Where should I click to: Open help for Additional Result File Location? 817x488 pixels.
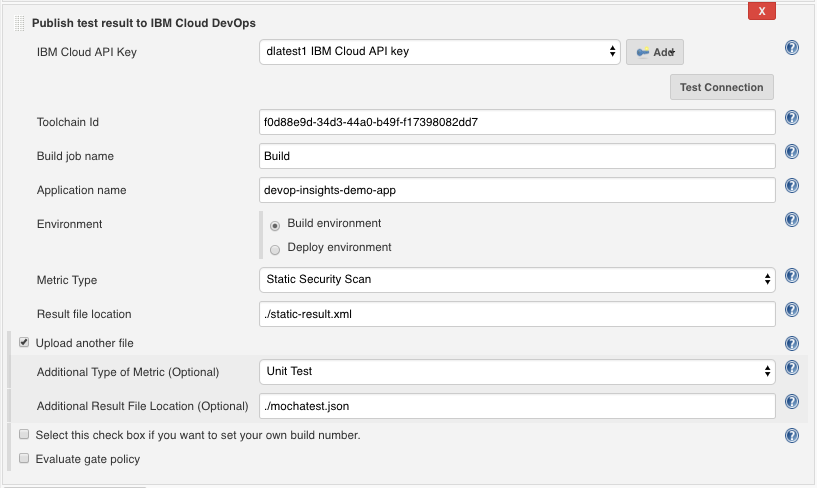[791, 402]
